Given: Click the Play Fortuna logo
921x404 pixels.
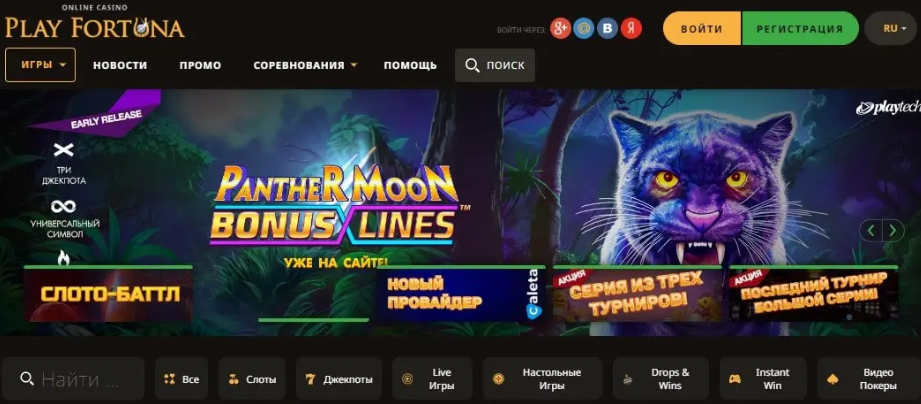Looking at the screenshot, I should (95, 22).
